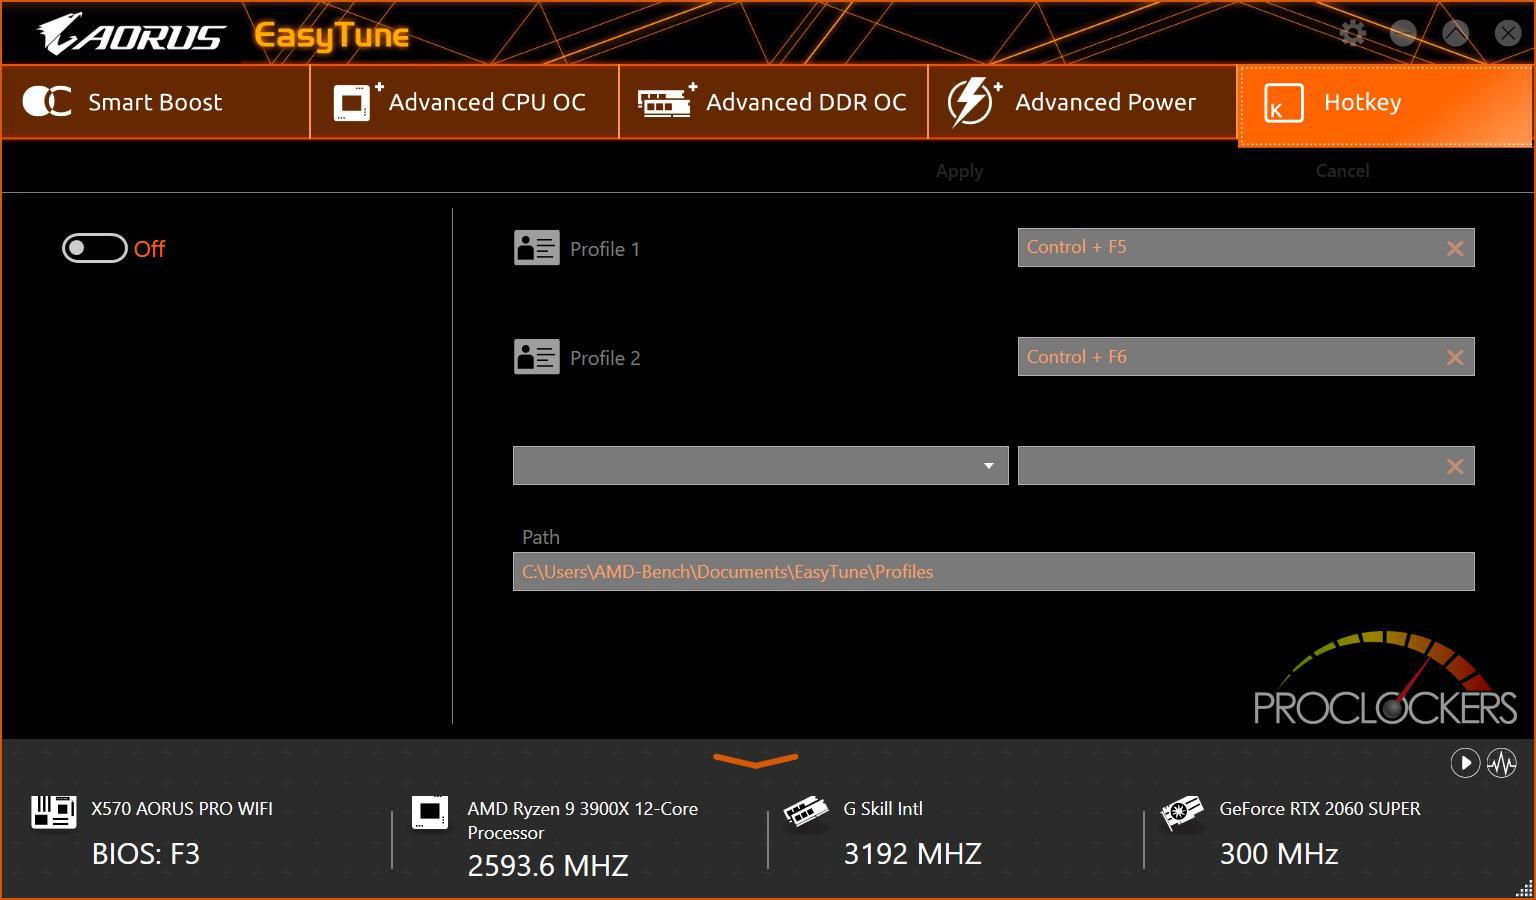Click the Advanced DDR OC memory icon

click(x=667, y=102)
